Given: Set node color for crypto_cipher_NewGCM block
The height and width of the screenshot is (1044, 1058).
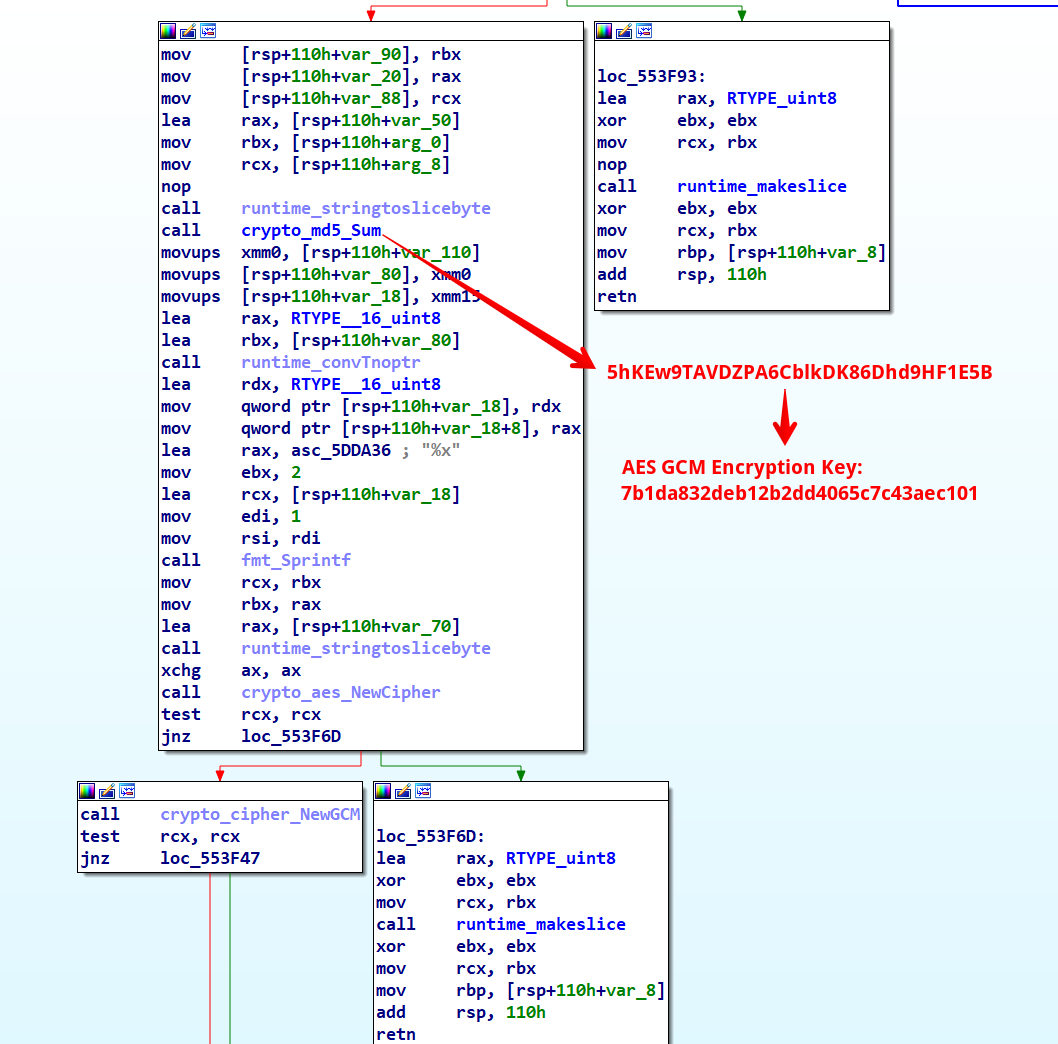Looking at the screenshot, I should pos(87,791).
